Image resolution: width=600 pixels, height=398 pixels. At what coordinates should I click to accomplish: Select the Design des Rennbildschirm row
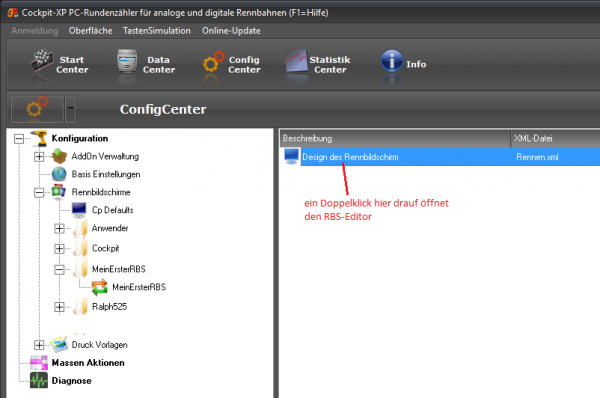pyautogui.click(x=450, y=157)
